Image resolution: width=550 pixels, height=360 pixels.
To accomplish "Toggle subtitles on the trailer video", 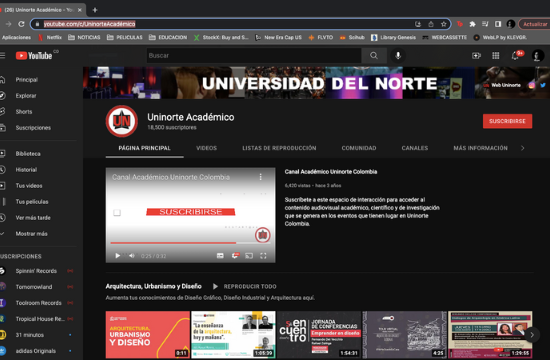I will point(220,255).
